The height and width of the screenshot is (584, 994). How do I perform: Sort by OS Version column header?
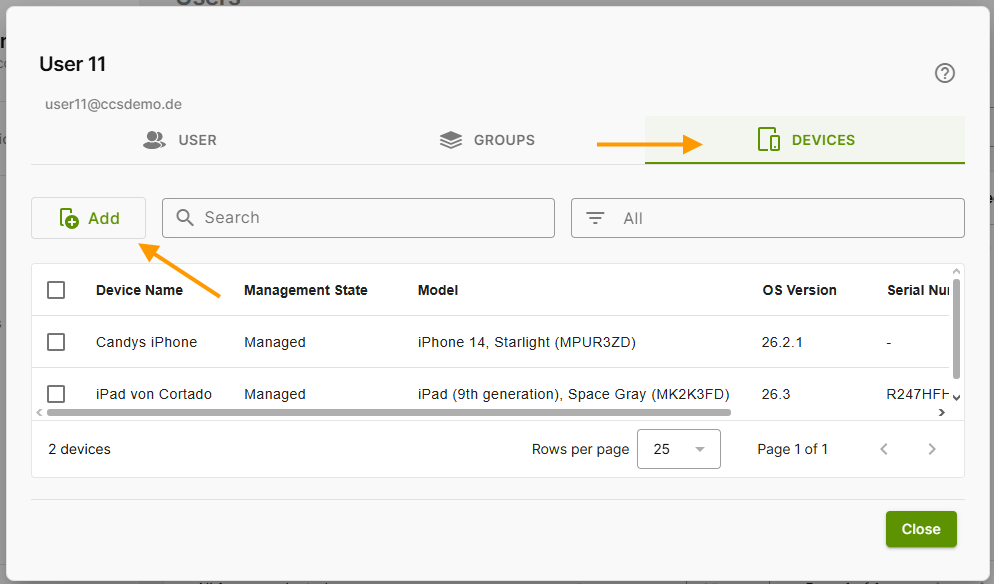tap(799, 290)
